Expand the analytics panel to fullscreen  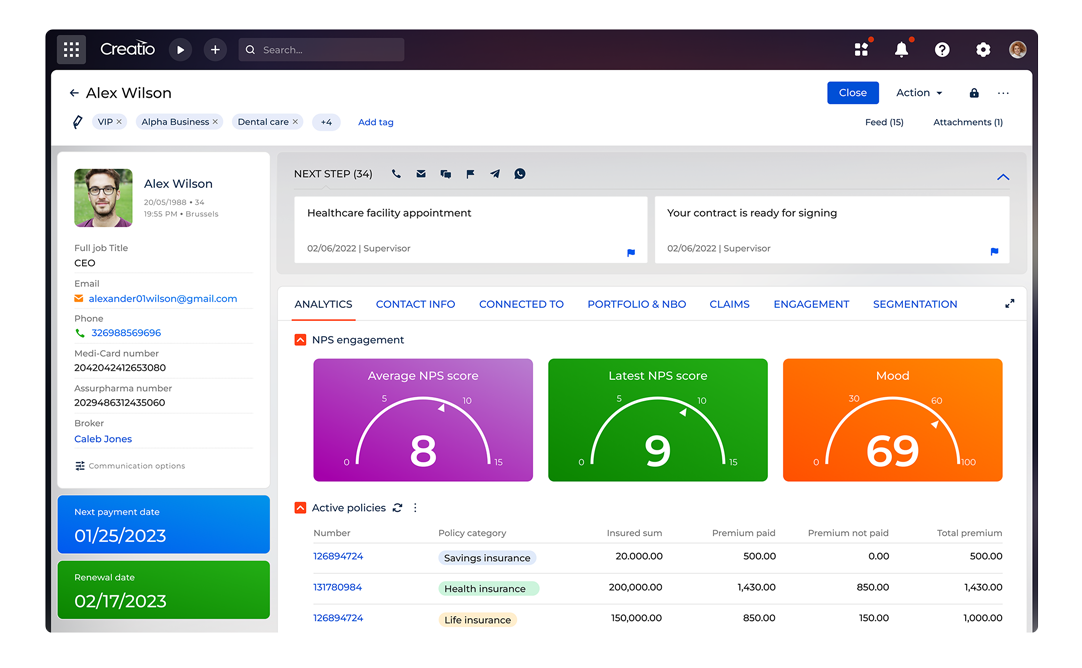point(1009,304)
